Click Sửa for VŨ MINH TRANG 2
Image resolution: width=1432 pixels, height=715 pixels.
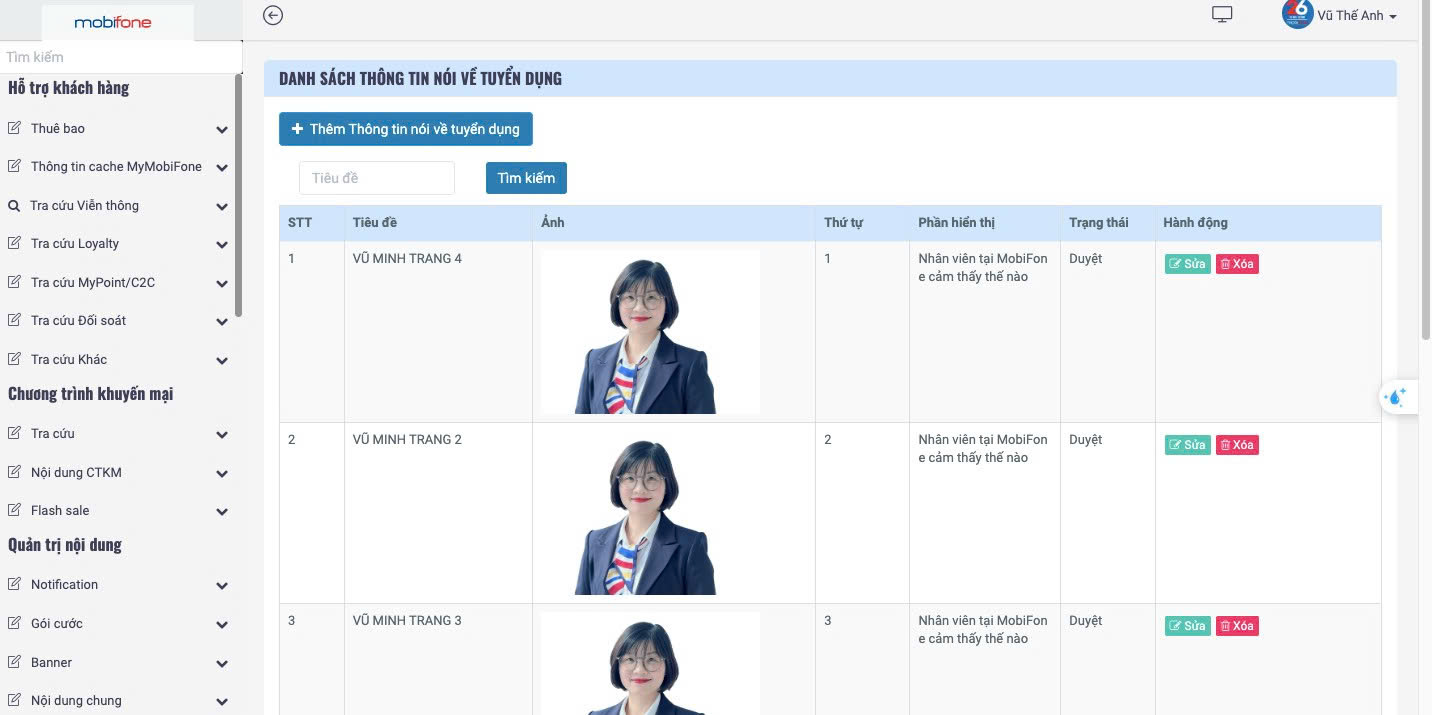tap(1187, 445)
